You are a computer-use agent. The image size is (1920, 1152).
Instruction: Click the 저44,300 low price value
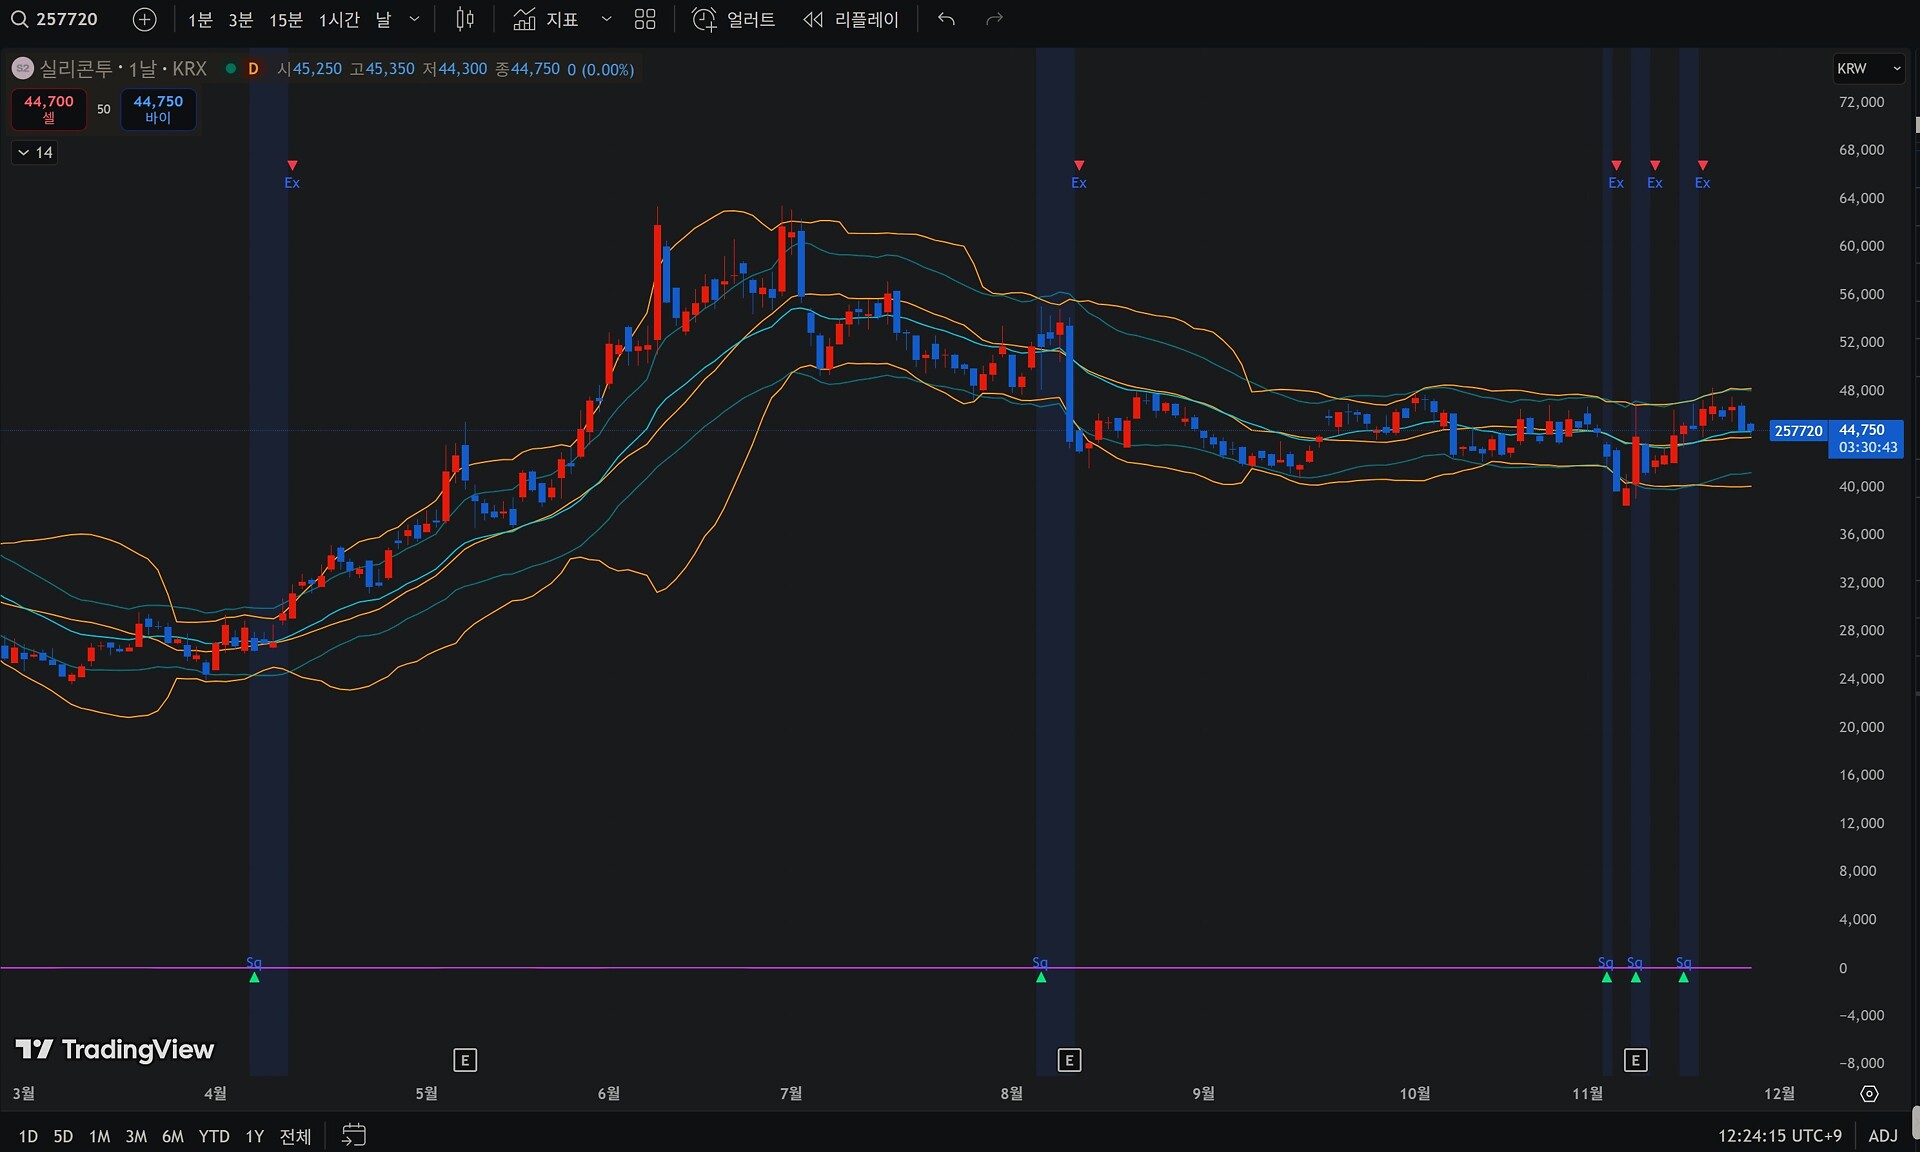coord(455,69)
